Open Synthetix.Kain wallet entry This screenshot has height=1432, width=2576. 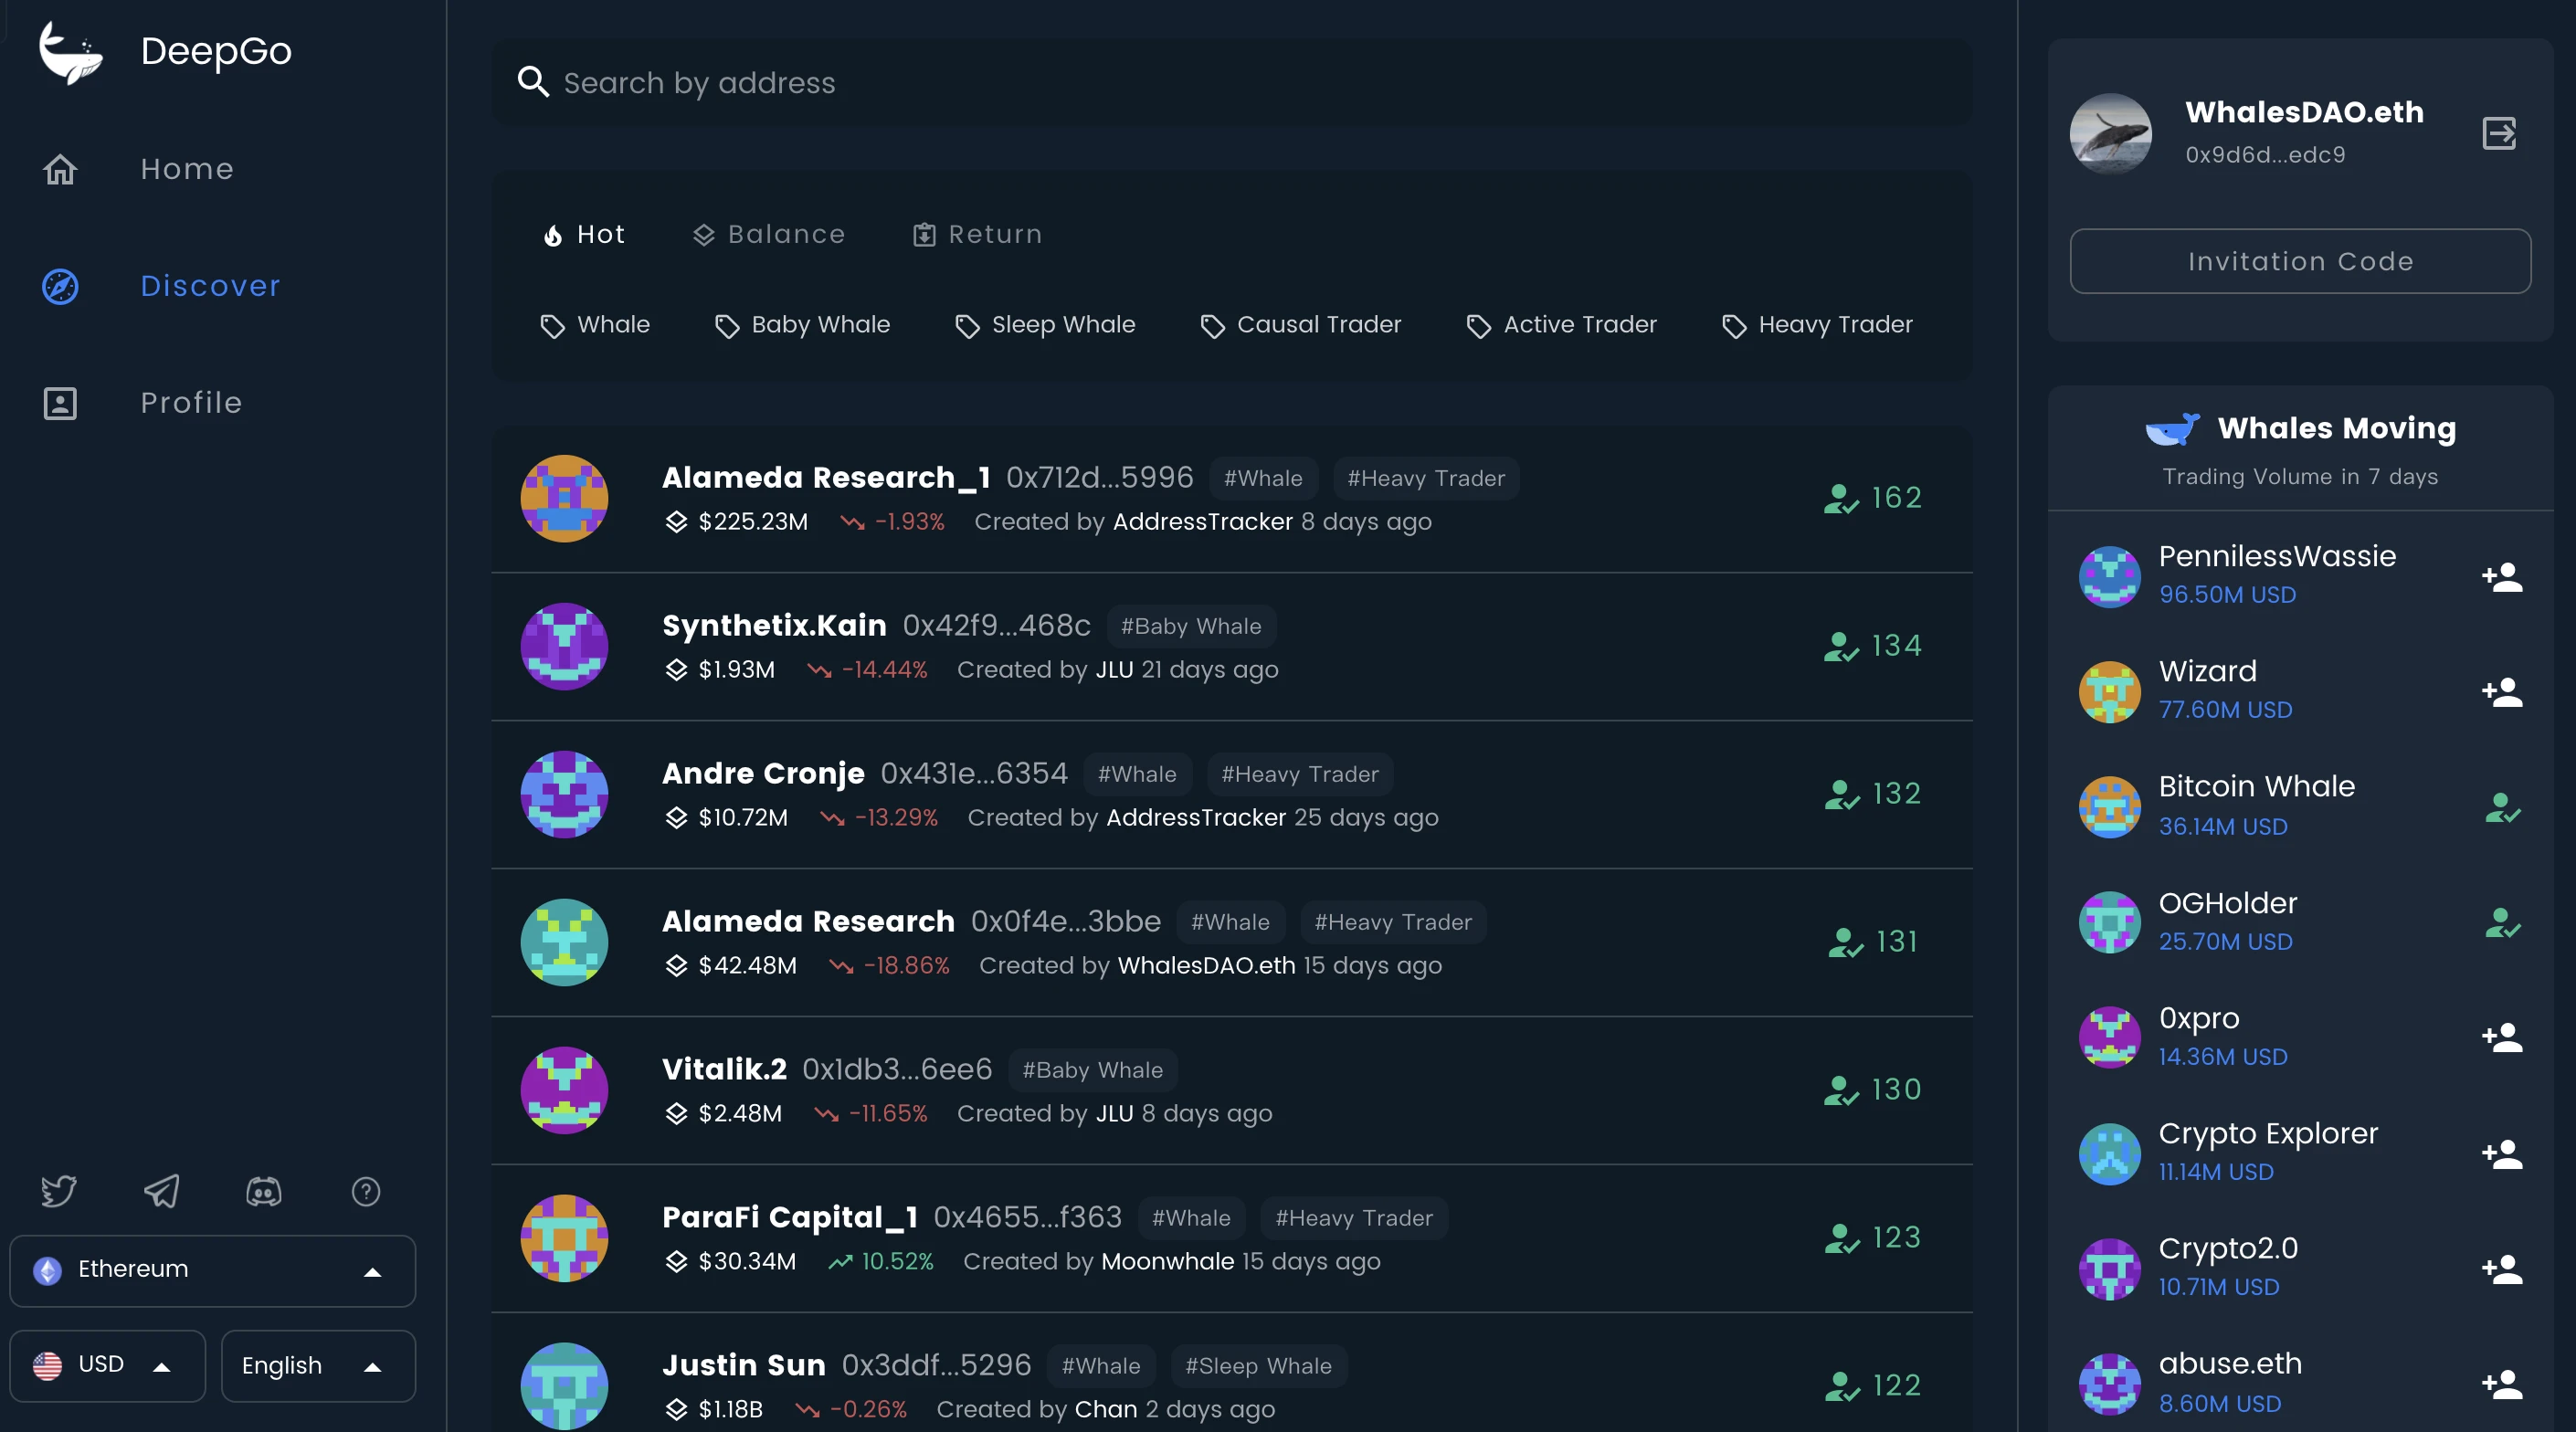(x=1232, y=646)
